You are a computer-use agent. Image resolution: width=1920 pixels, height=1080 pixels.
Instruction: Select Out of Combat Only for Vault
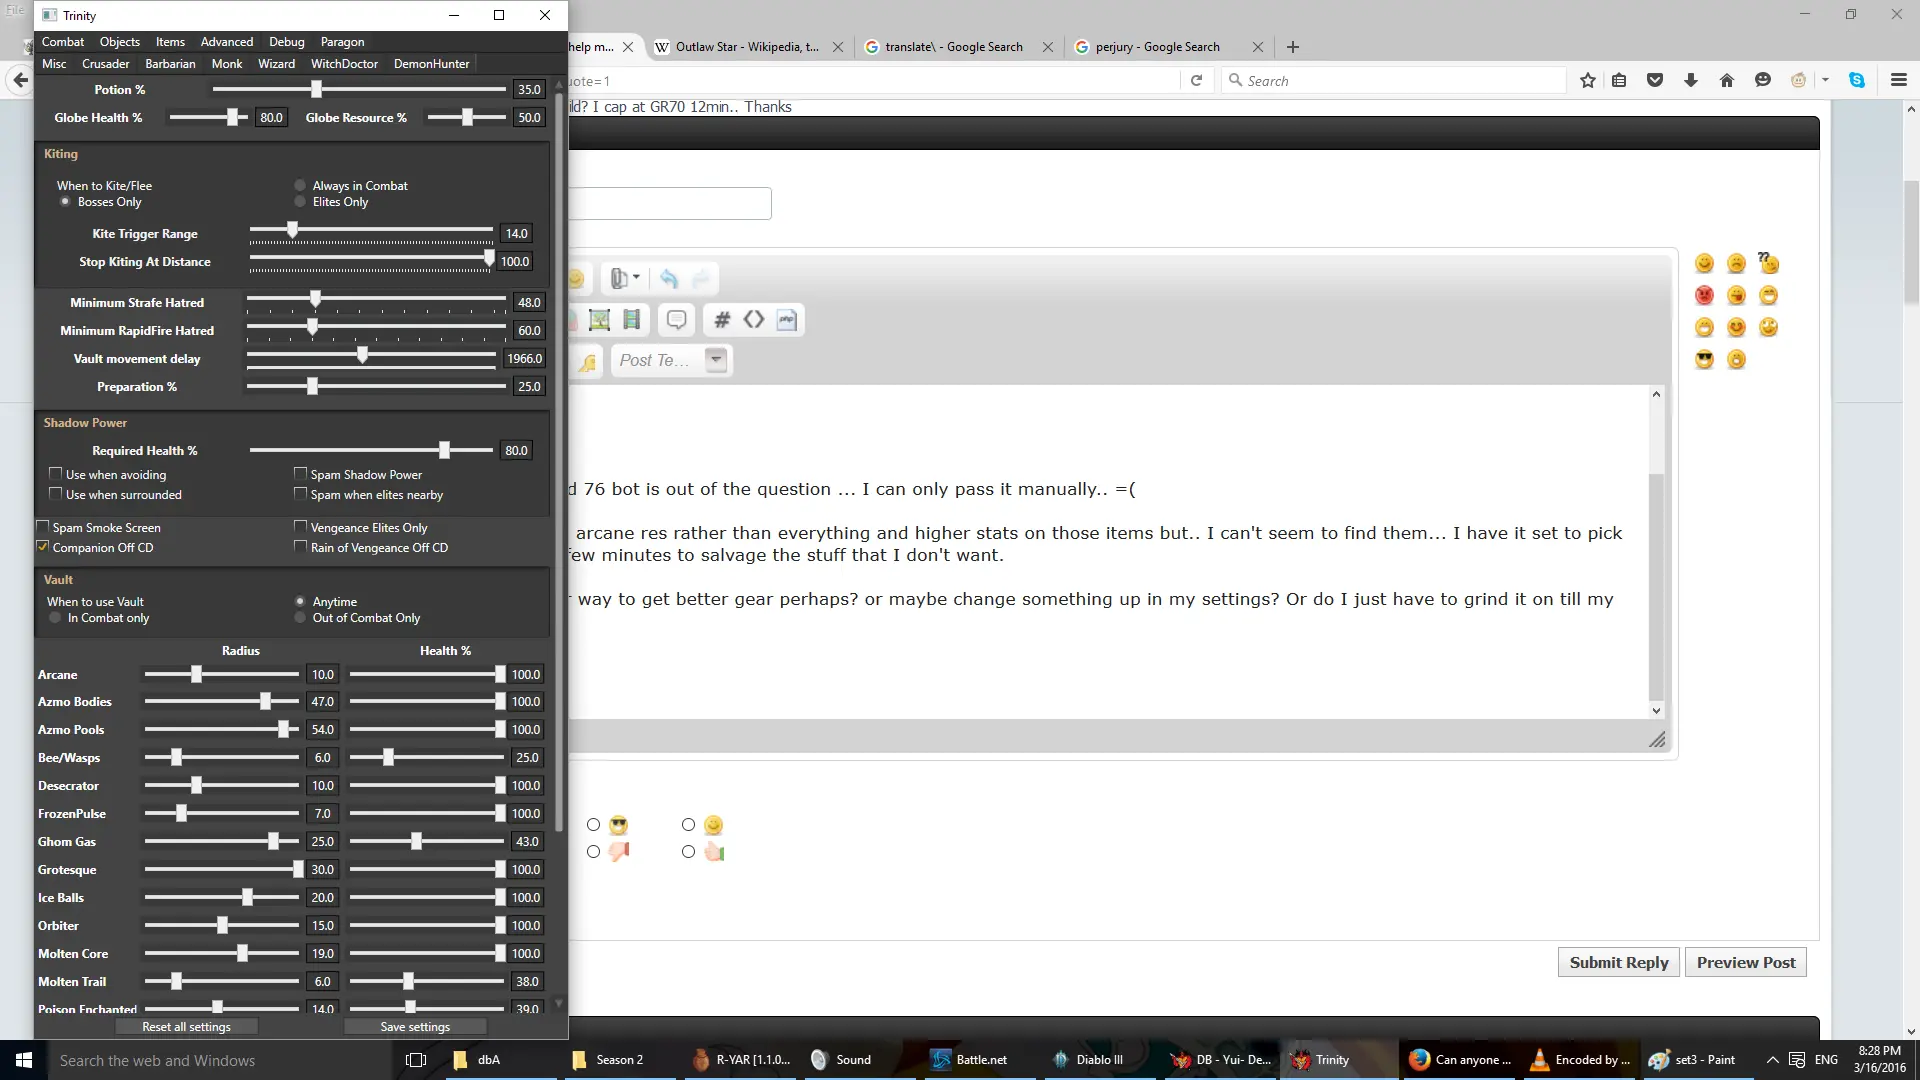pos(300,617)
